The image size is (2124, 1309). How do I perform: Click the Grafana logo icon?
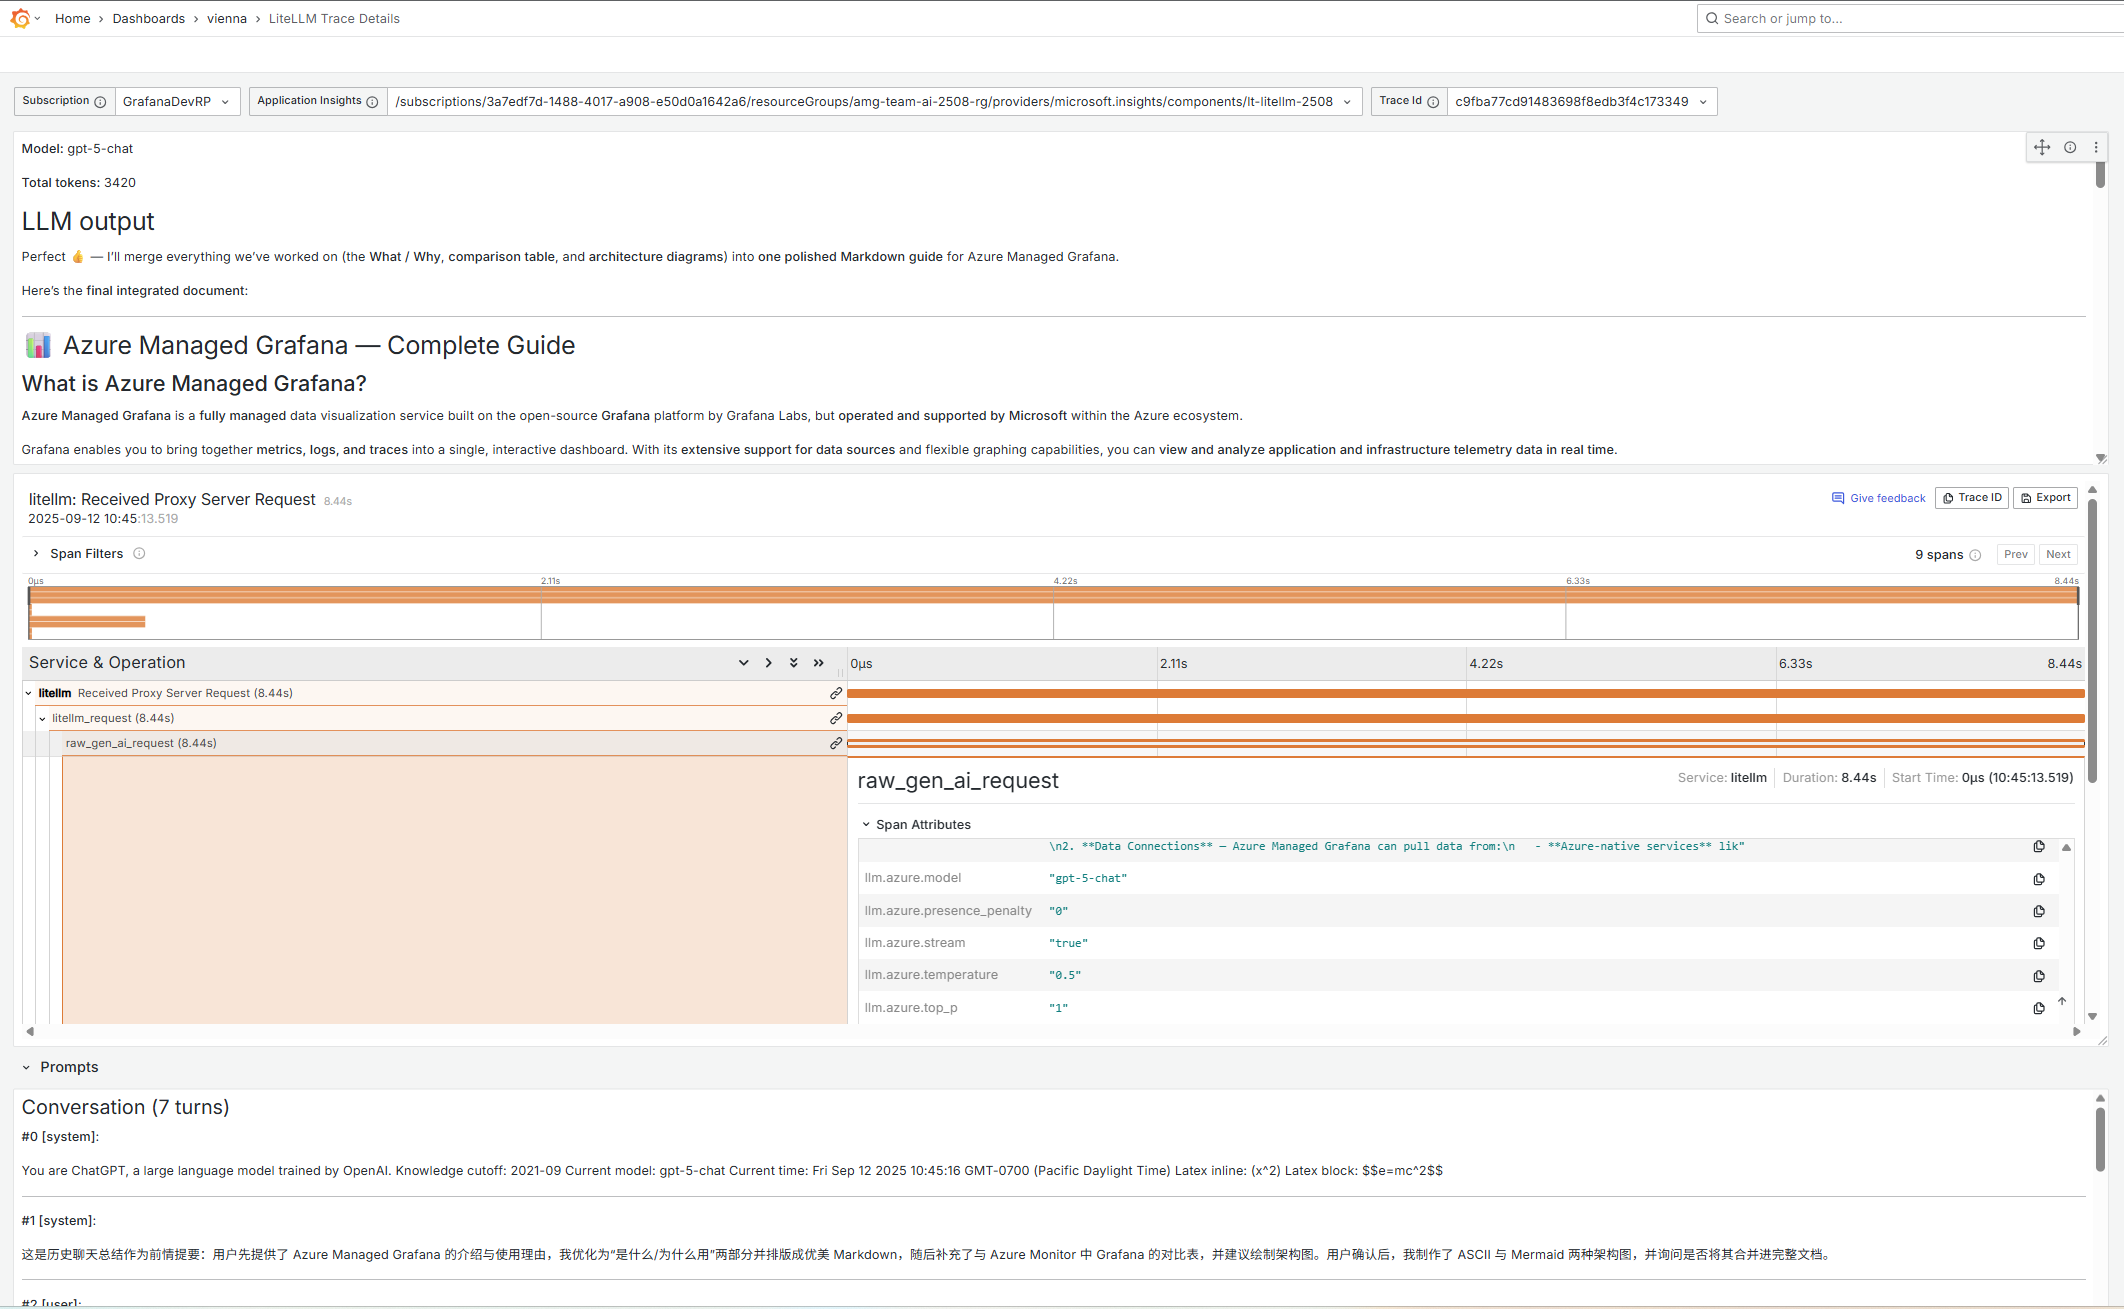coord(20,18)
